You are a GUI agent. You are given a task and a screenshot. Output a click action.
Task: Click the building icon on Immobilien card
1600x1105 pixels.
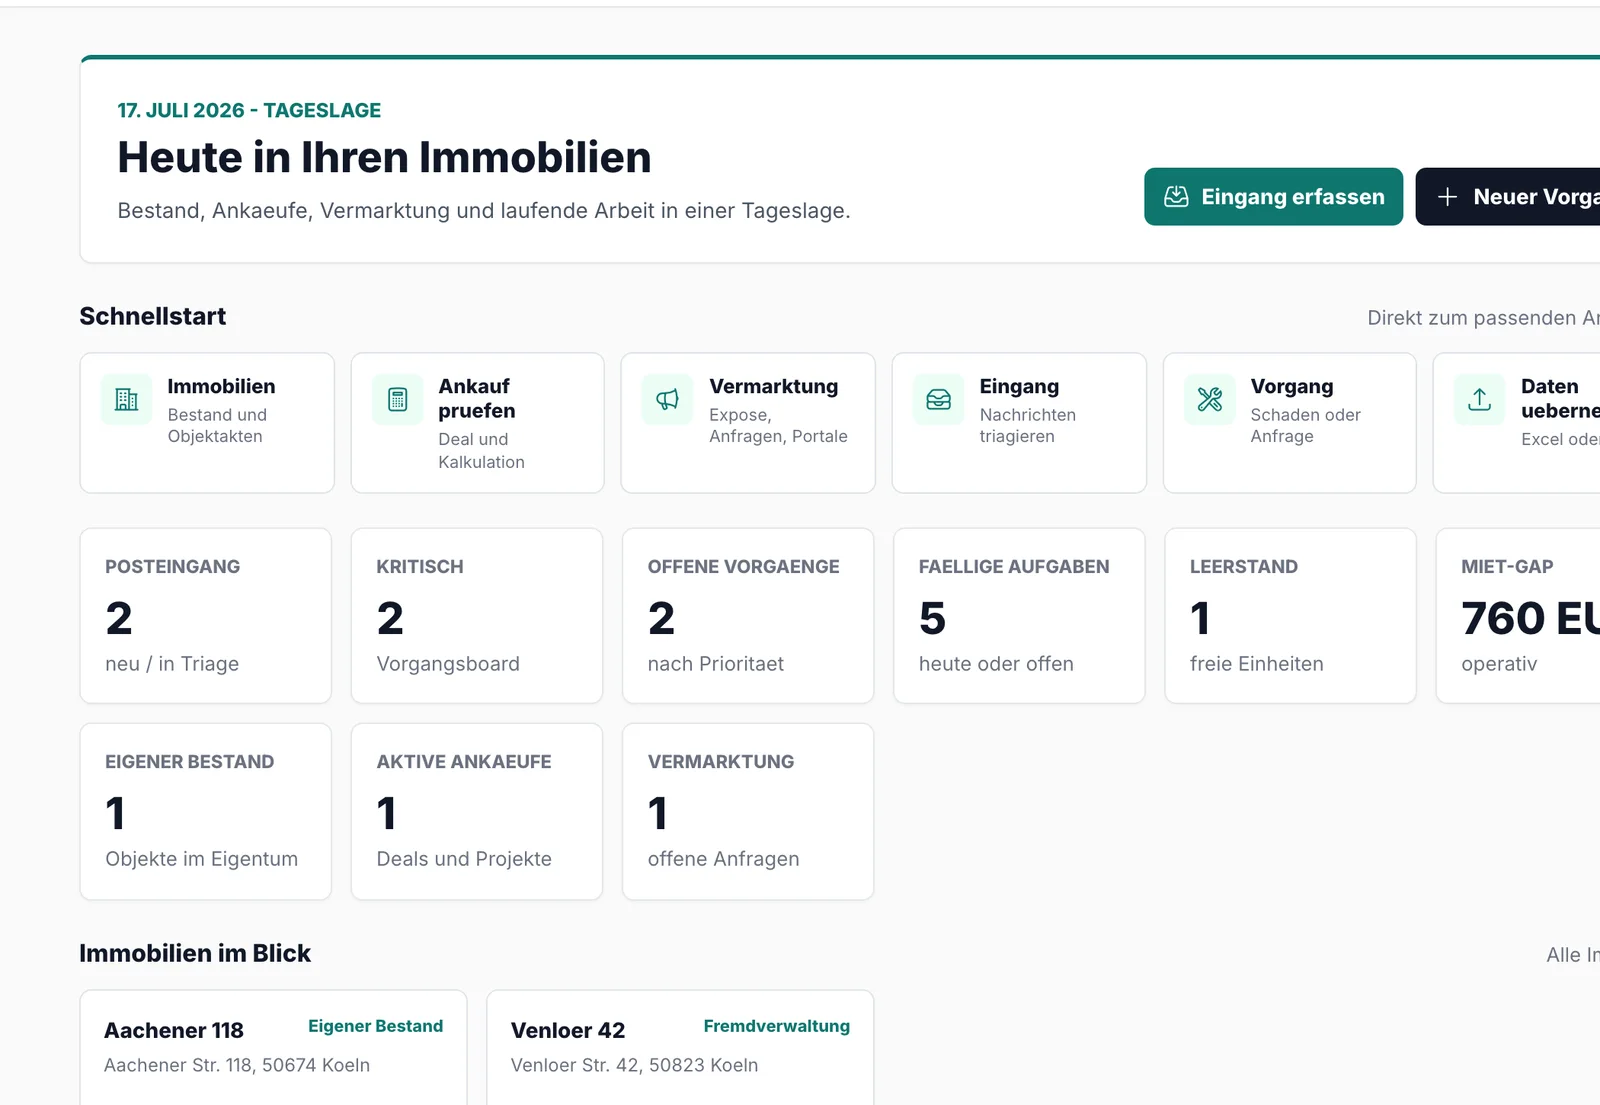[x=127, y=399]
